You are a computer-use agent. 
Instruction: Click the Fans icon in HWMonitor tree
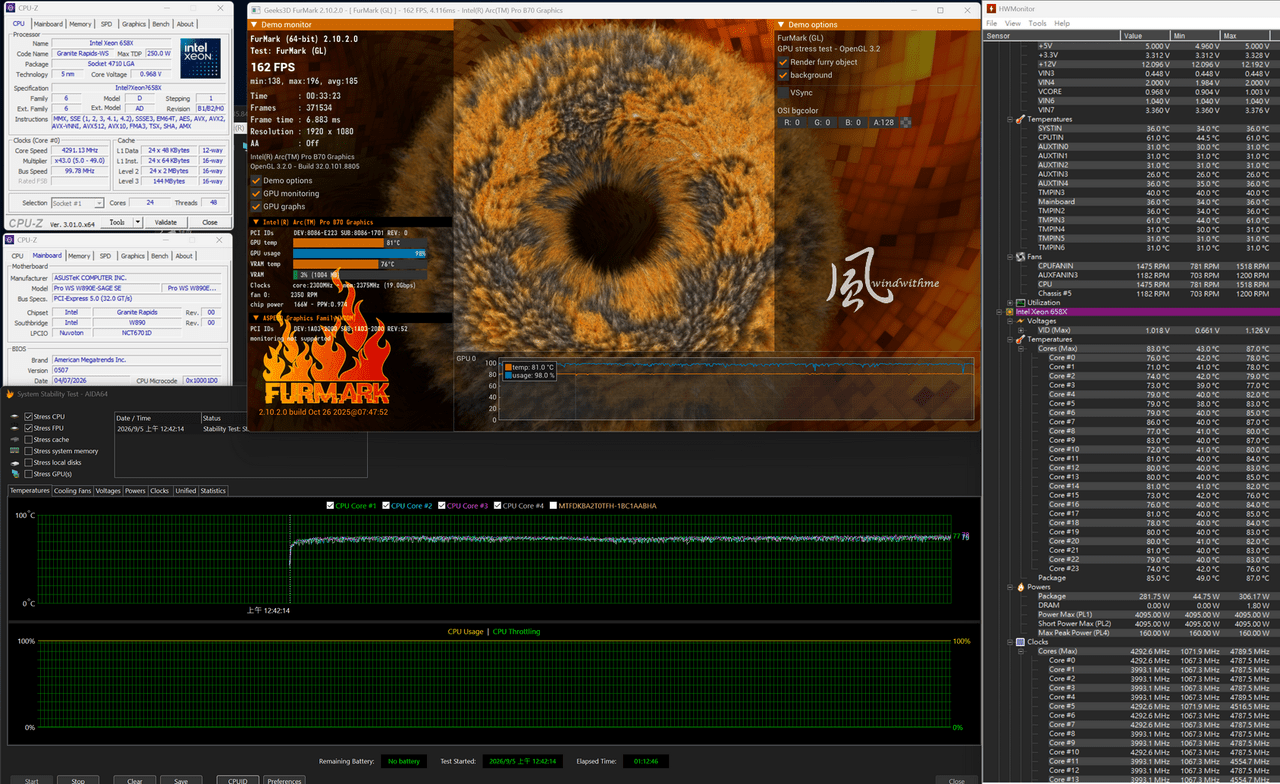click(x=1021, y=256)
